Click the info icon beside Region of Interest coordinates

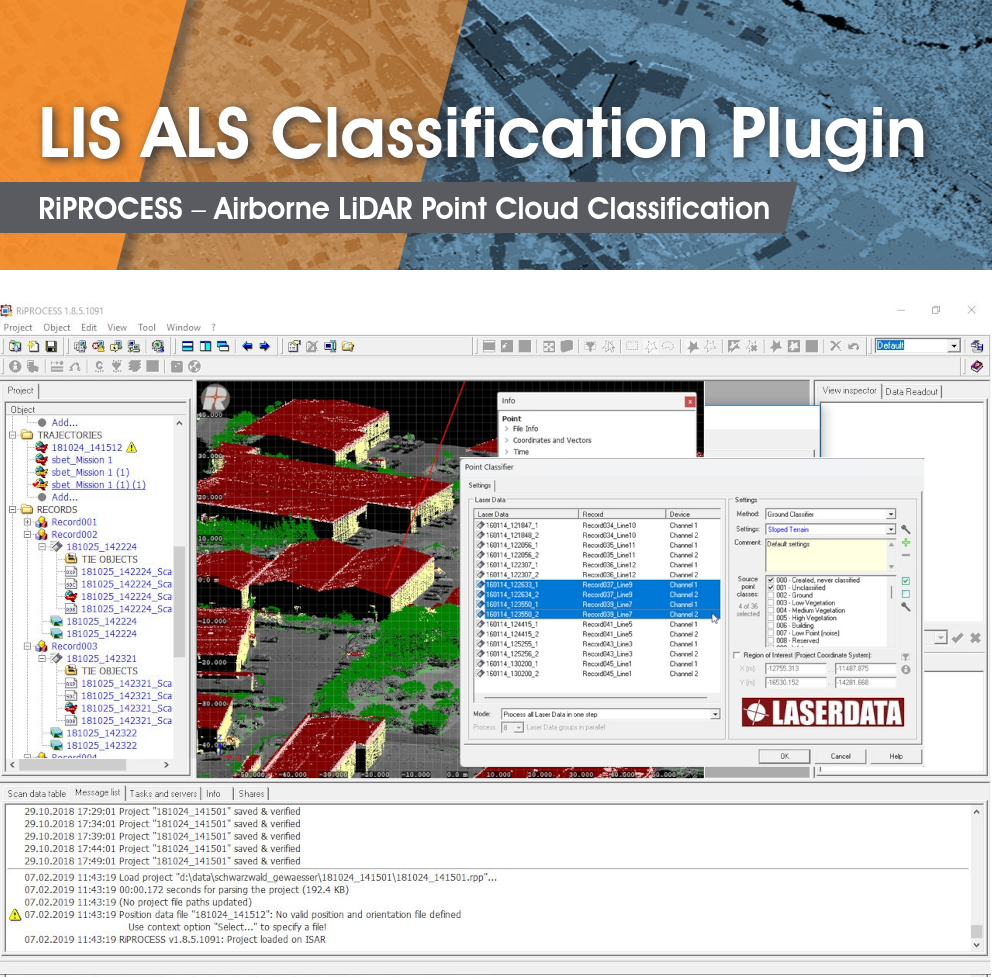tap(906, 669)
